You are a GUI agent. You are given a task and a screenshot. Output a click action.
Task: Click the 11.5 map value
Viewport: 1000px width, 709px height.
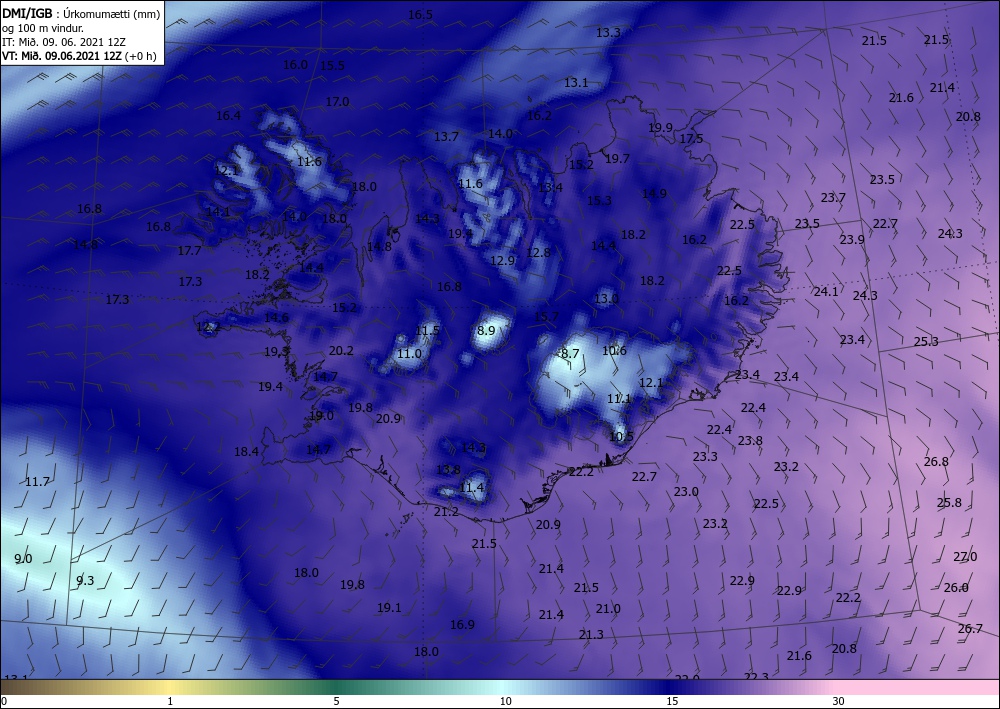(x=427, y=330)
